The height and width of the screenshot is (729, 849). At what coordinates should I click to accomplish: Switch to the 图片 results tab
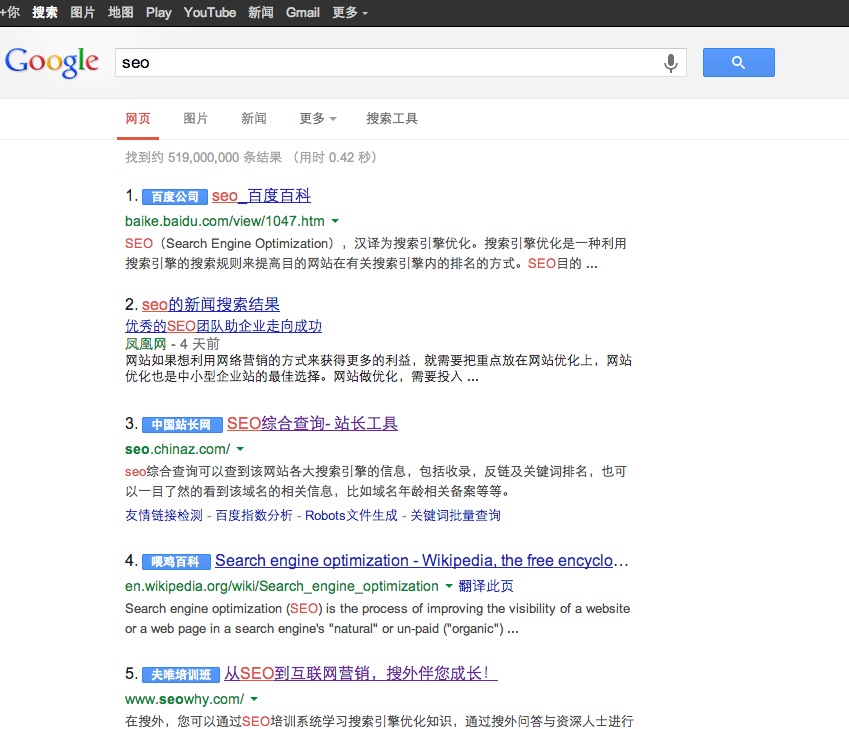[195, 118]
